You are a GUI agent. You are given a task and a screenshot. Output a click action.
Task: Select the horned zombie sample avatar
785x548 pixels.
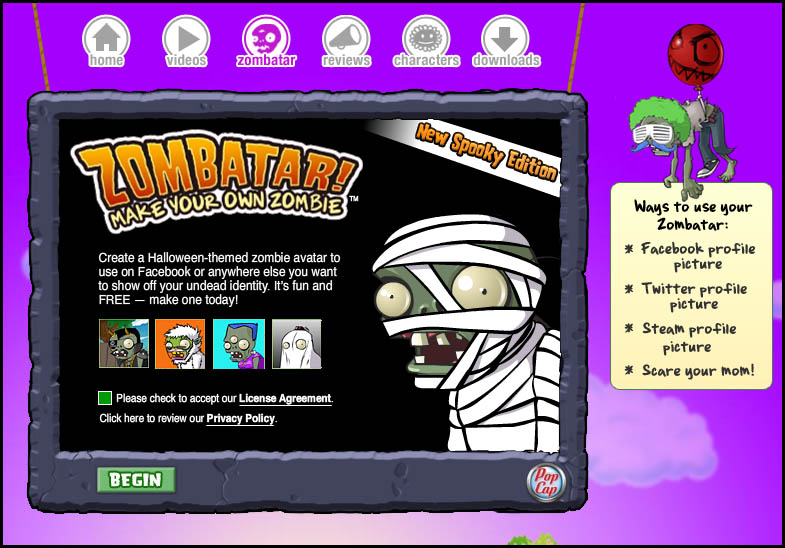click(124, 344)
